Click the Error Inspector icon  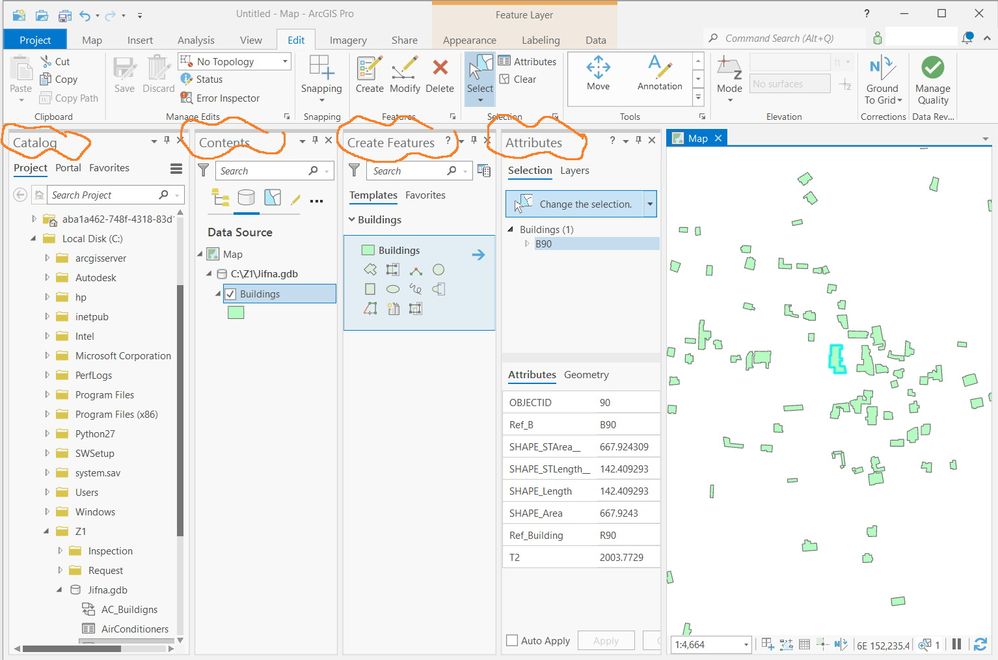(186, 98)
